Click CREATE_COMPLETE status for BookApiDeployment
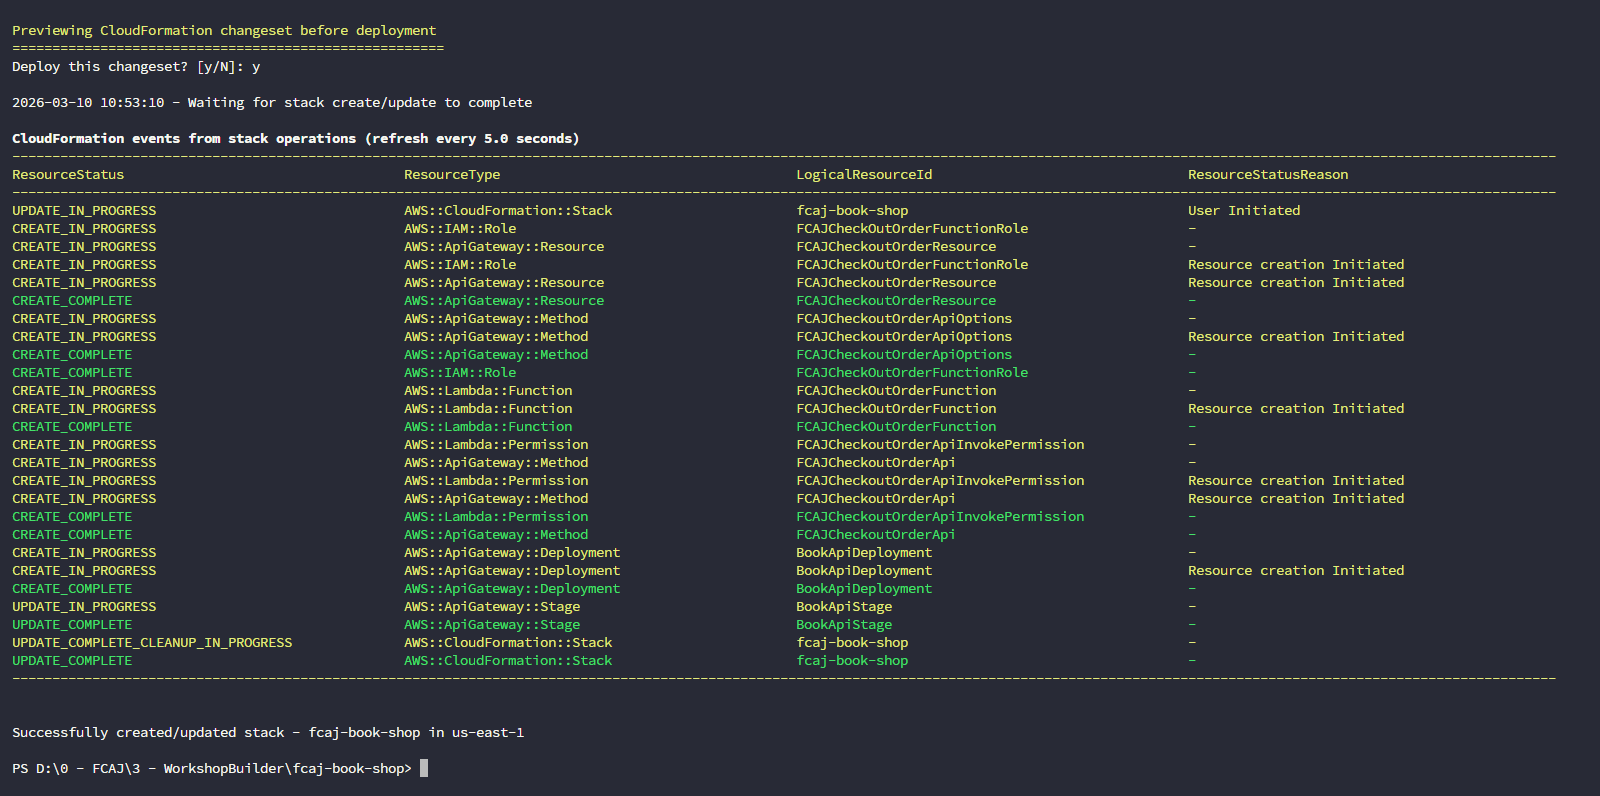 pos(72,588)
